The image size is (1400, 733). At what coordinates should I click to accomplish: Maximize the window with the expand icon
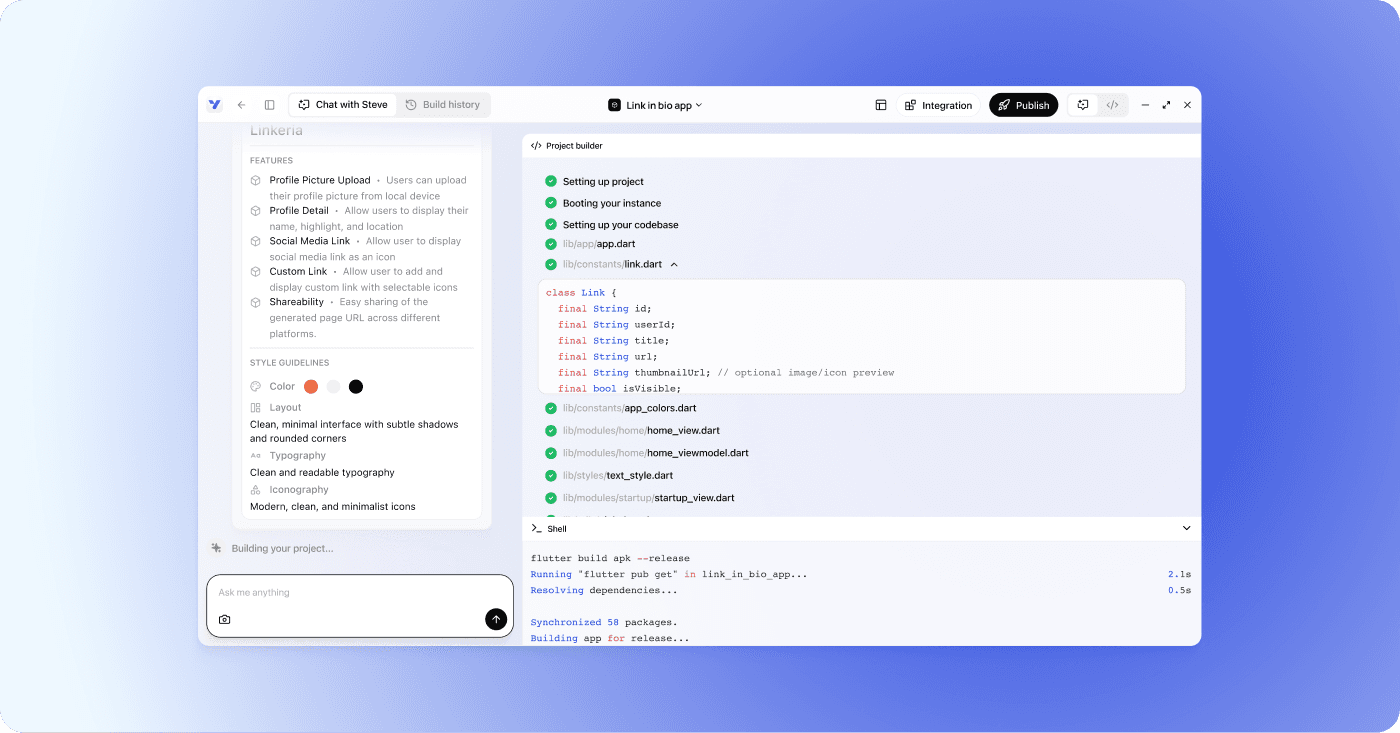(x=1166, y=105)
